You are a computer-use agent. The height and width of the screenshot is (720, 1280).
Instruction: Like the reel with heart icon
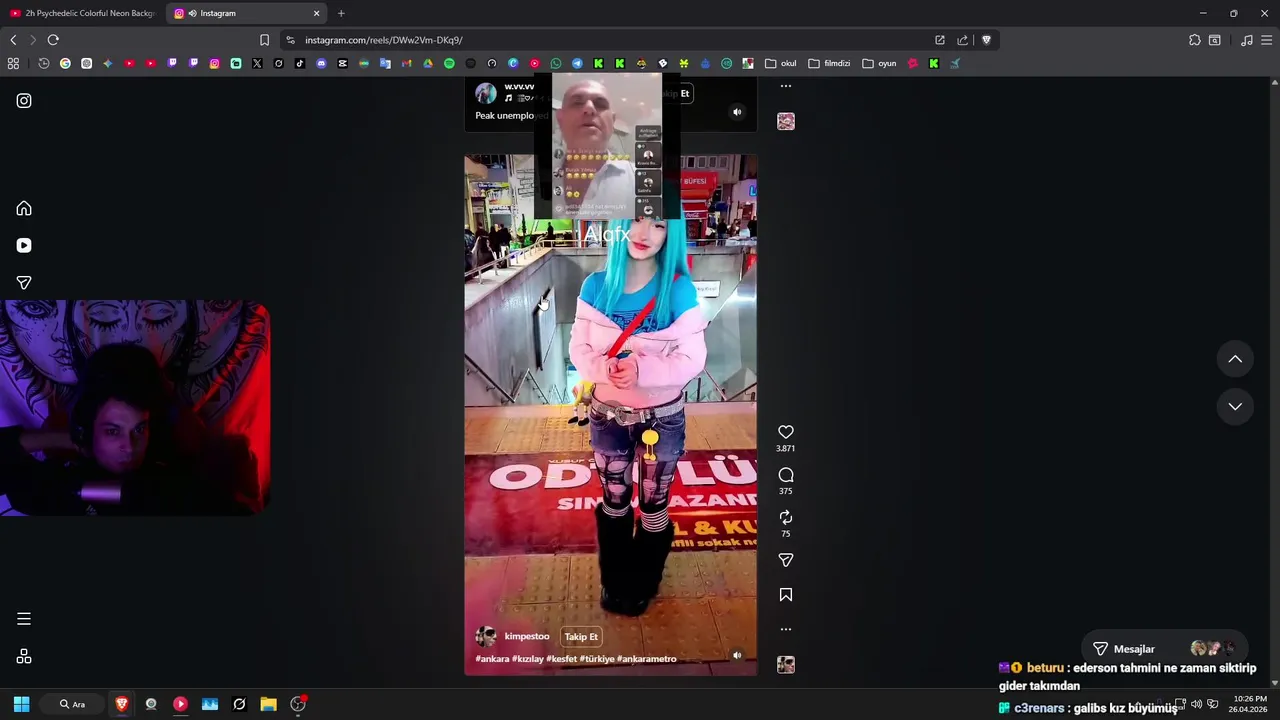pos(786,432)
